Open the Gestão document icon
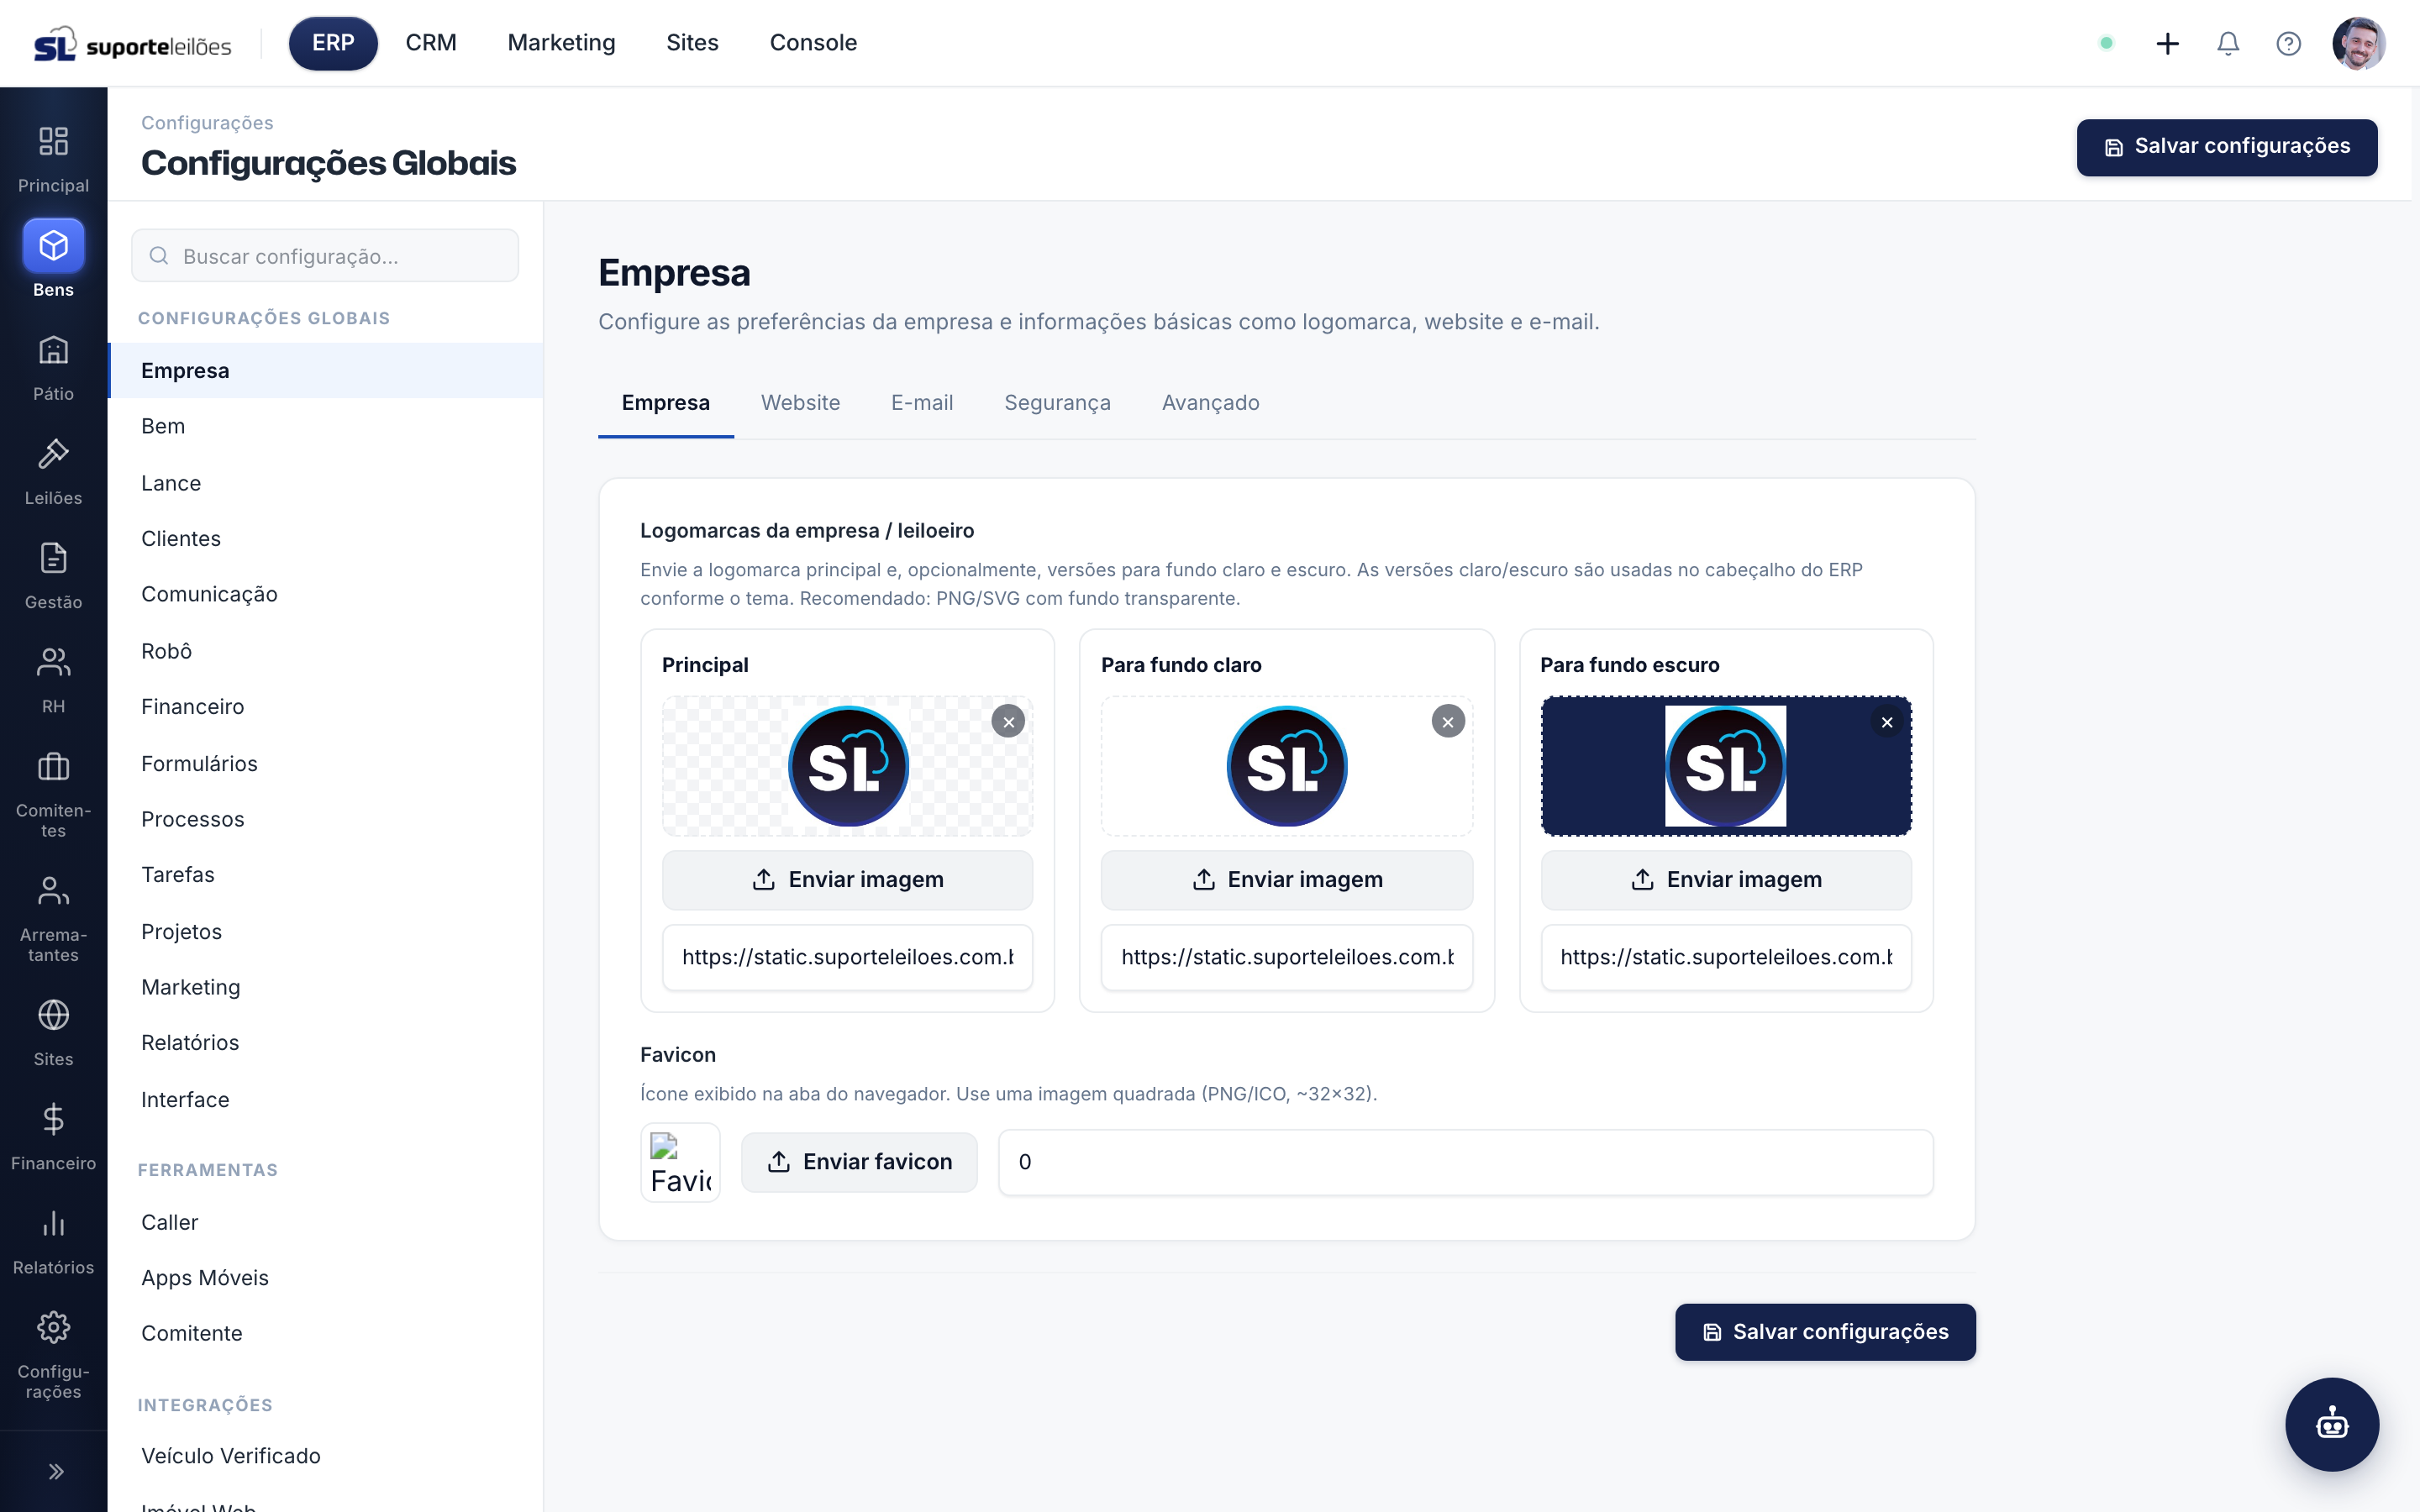The height and width of the screenshot is (1512, 2420). [x=53, y=558]
